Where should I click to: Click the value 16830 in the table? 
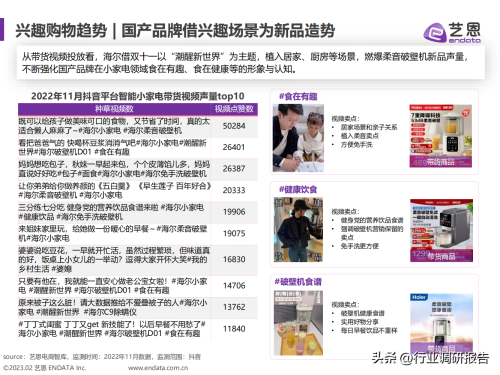click(234, 259)
